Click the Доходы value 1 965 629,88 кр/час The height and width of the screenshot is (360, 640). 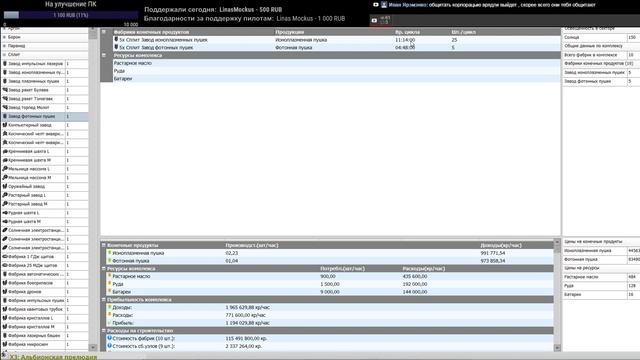coord(247,307)
